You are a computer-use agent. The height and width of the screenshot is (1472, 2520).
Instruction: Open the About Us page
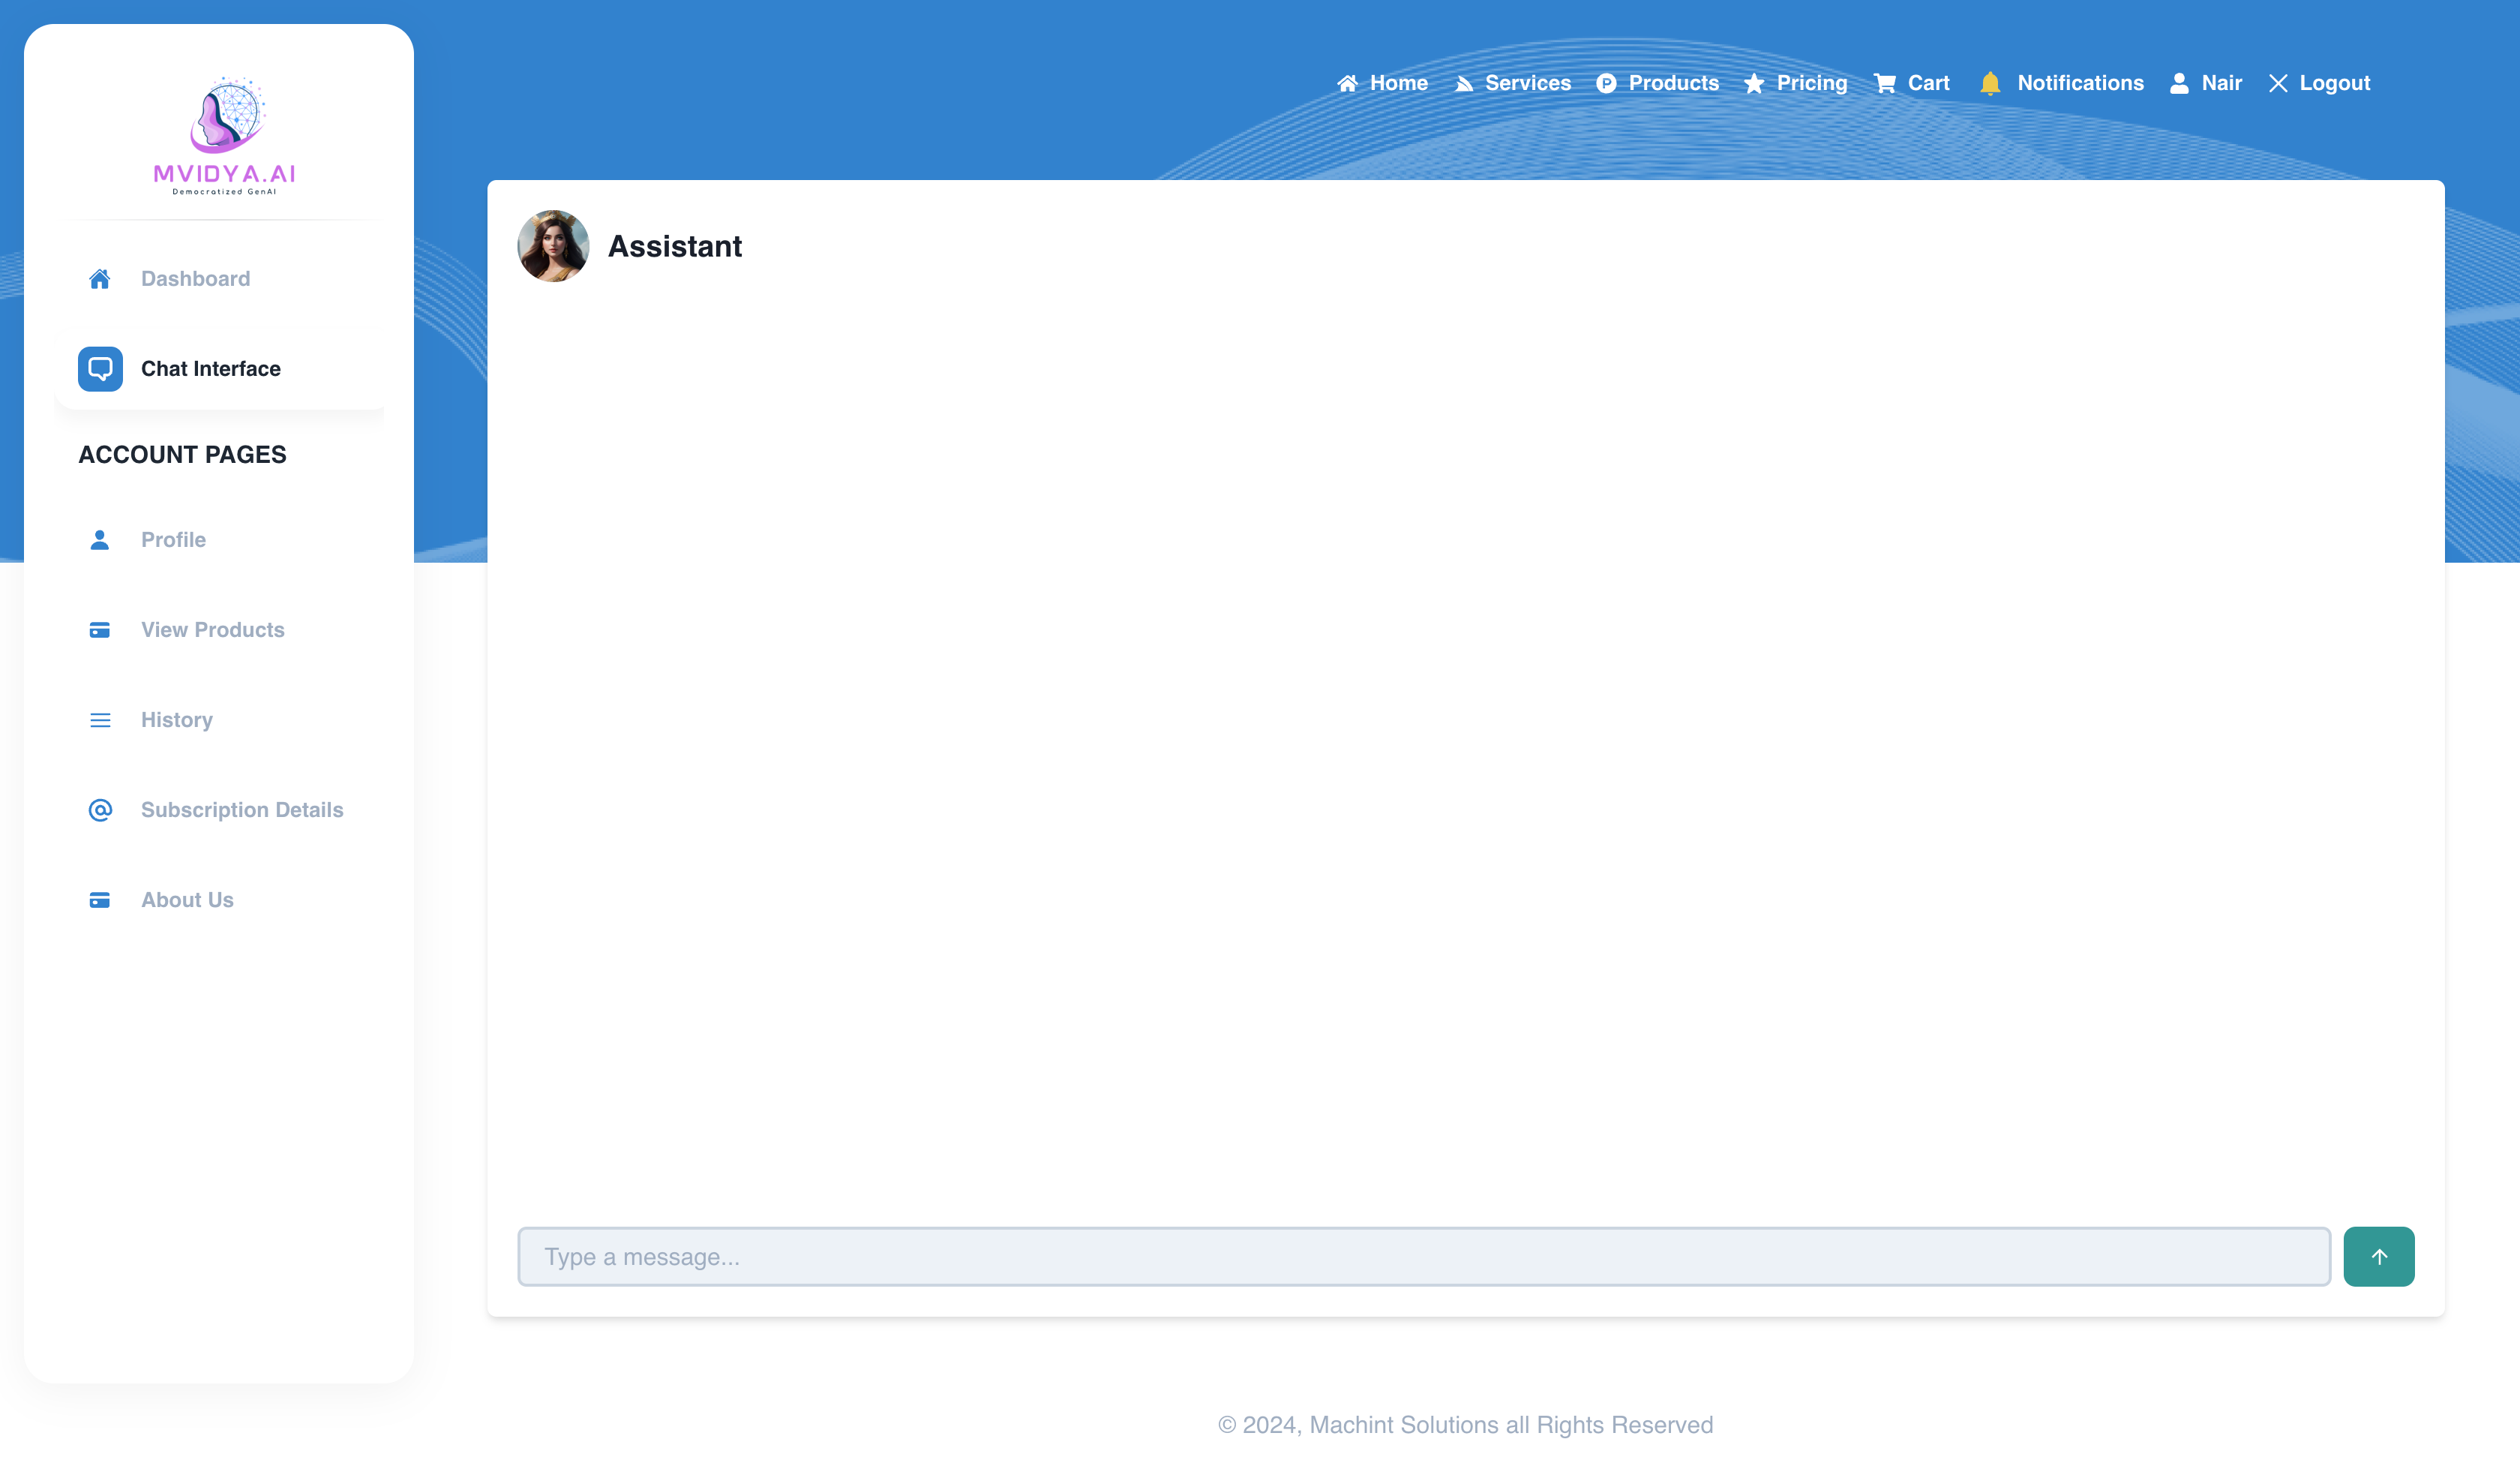187,900
